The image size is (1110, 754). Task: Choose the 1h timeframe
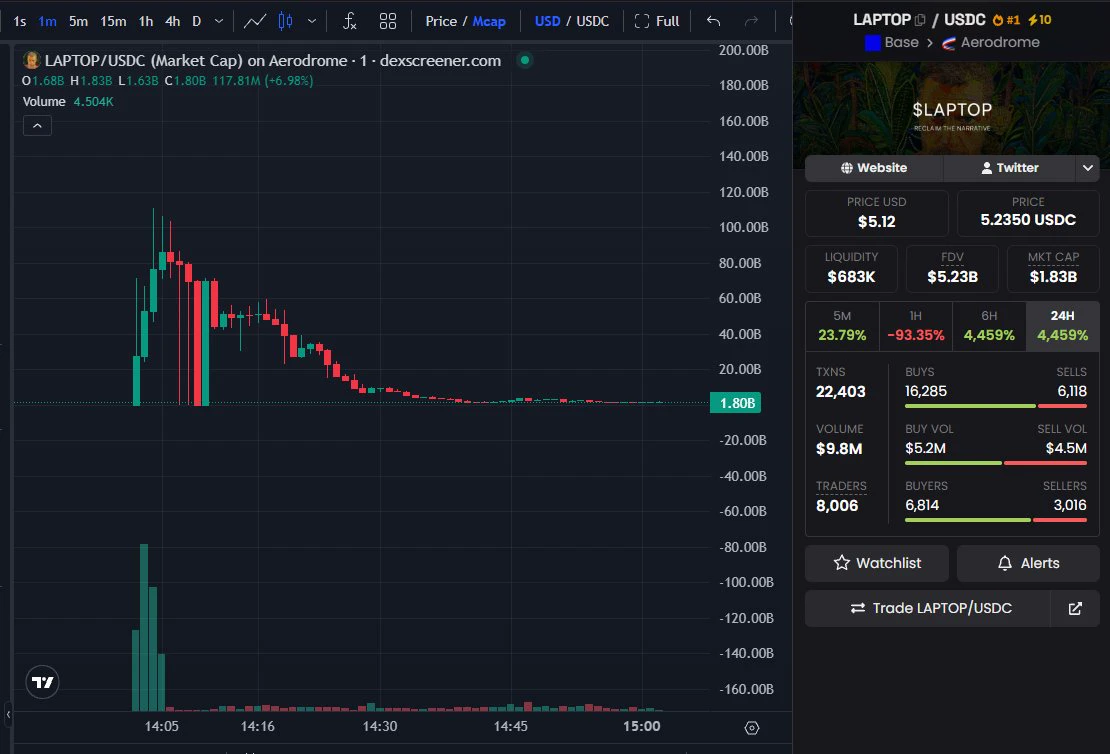point(146,21)
